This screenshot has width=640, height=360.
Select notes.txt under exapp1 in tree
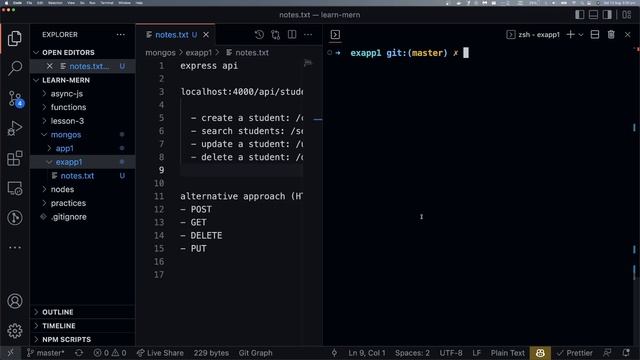pos(82,176)
